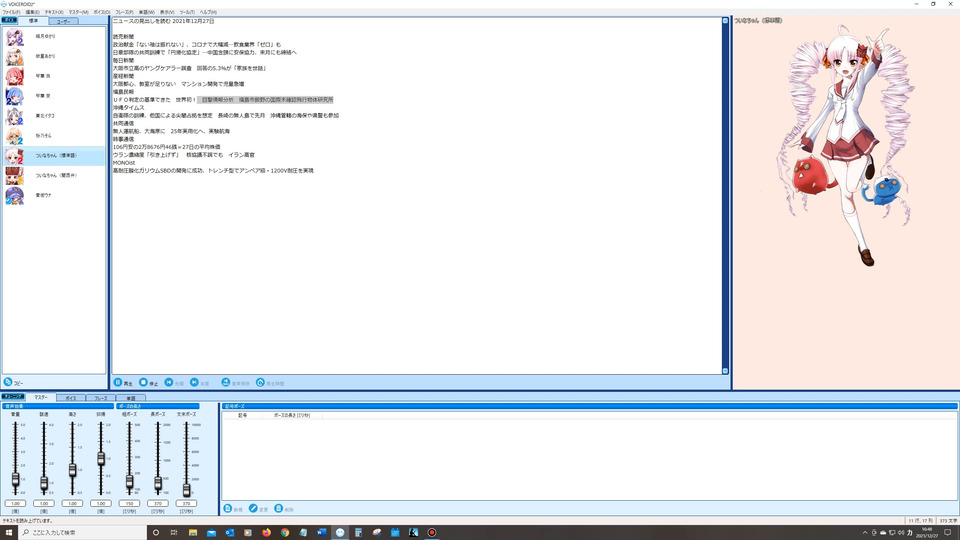Viewport: 960px width, 540px height.
Task: Click the text editor scrollbar up arrow
Action: pyautogui.click(x=726, y=21)
